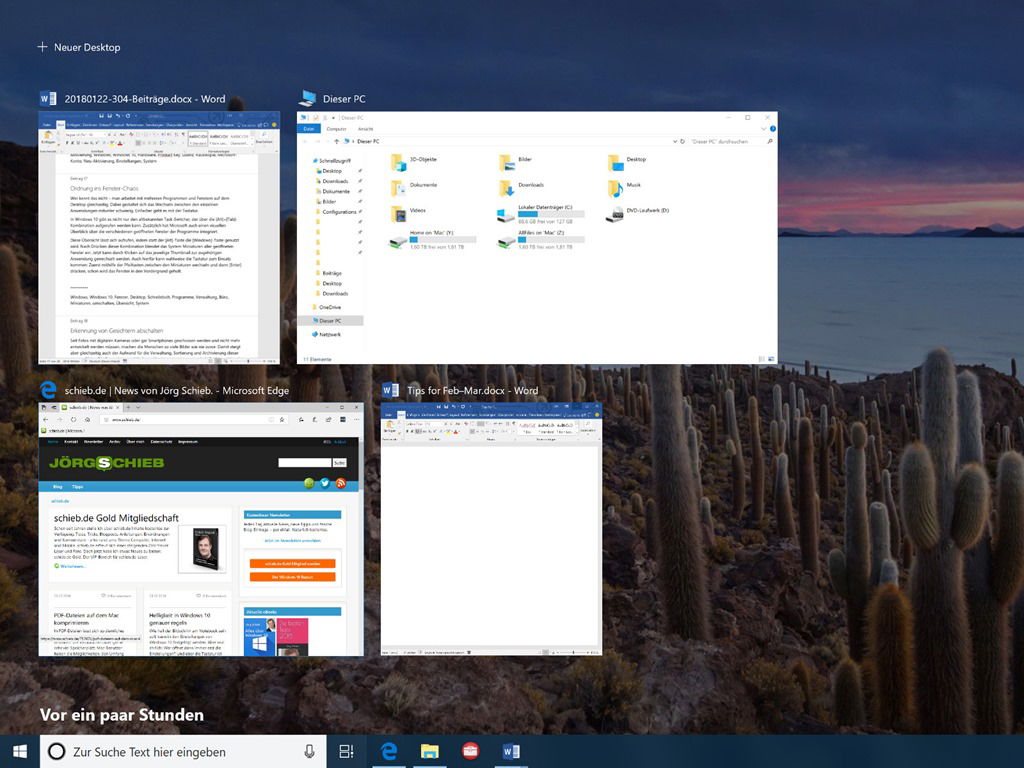Click the Word icon beside 20180122-304-Beiträge.docx title
This screenshot has width=1024, height=768.
(48, 98)
